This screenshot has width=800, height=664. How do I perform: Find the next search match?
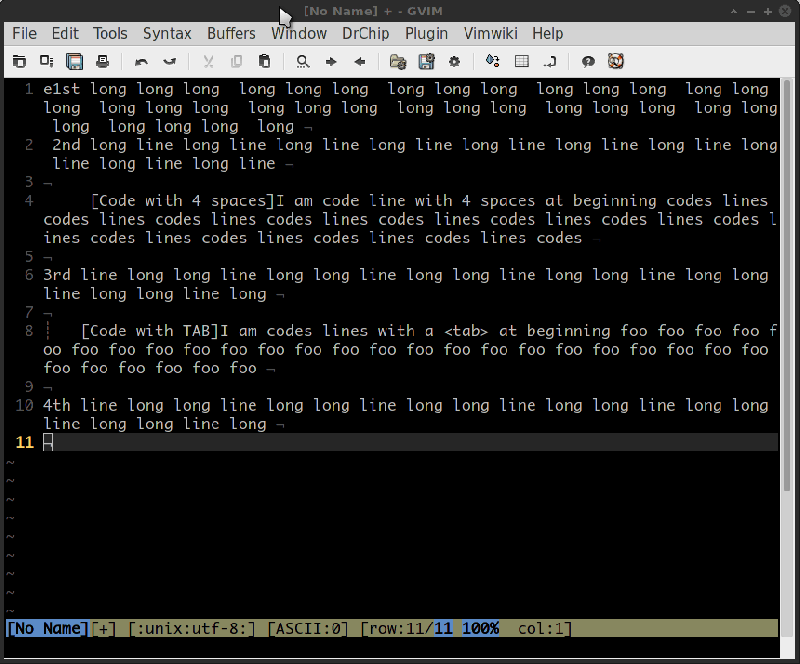[330, 61]
